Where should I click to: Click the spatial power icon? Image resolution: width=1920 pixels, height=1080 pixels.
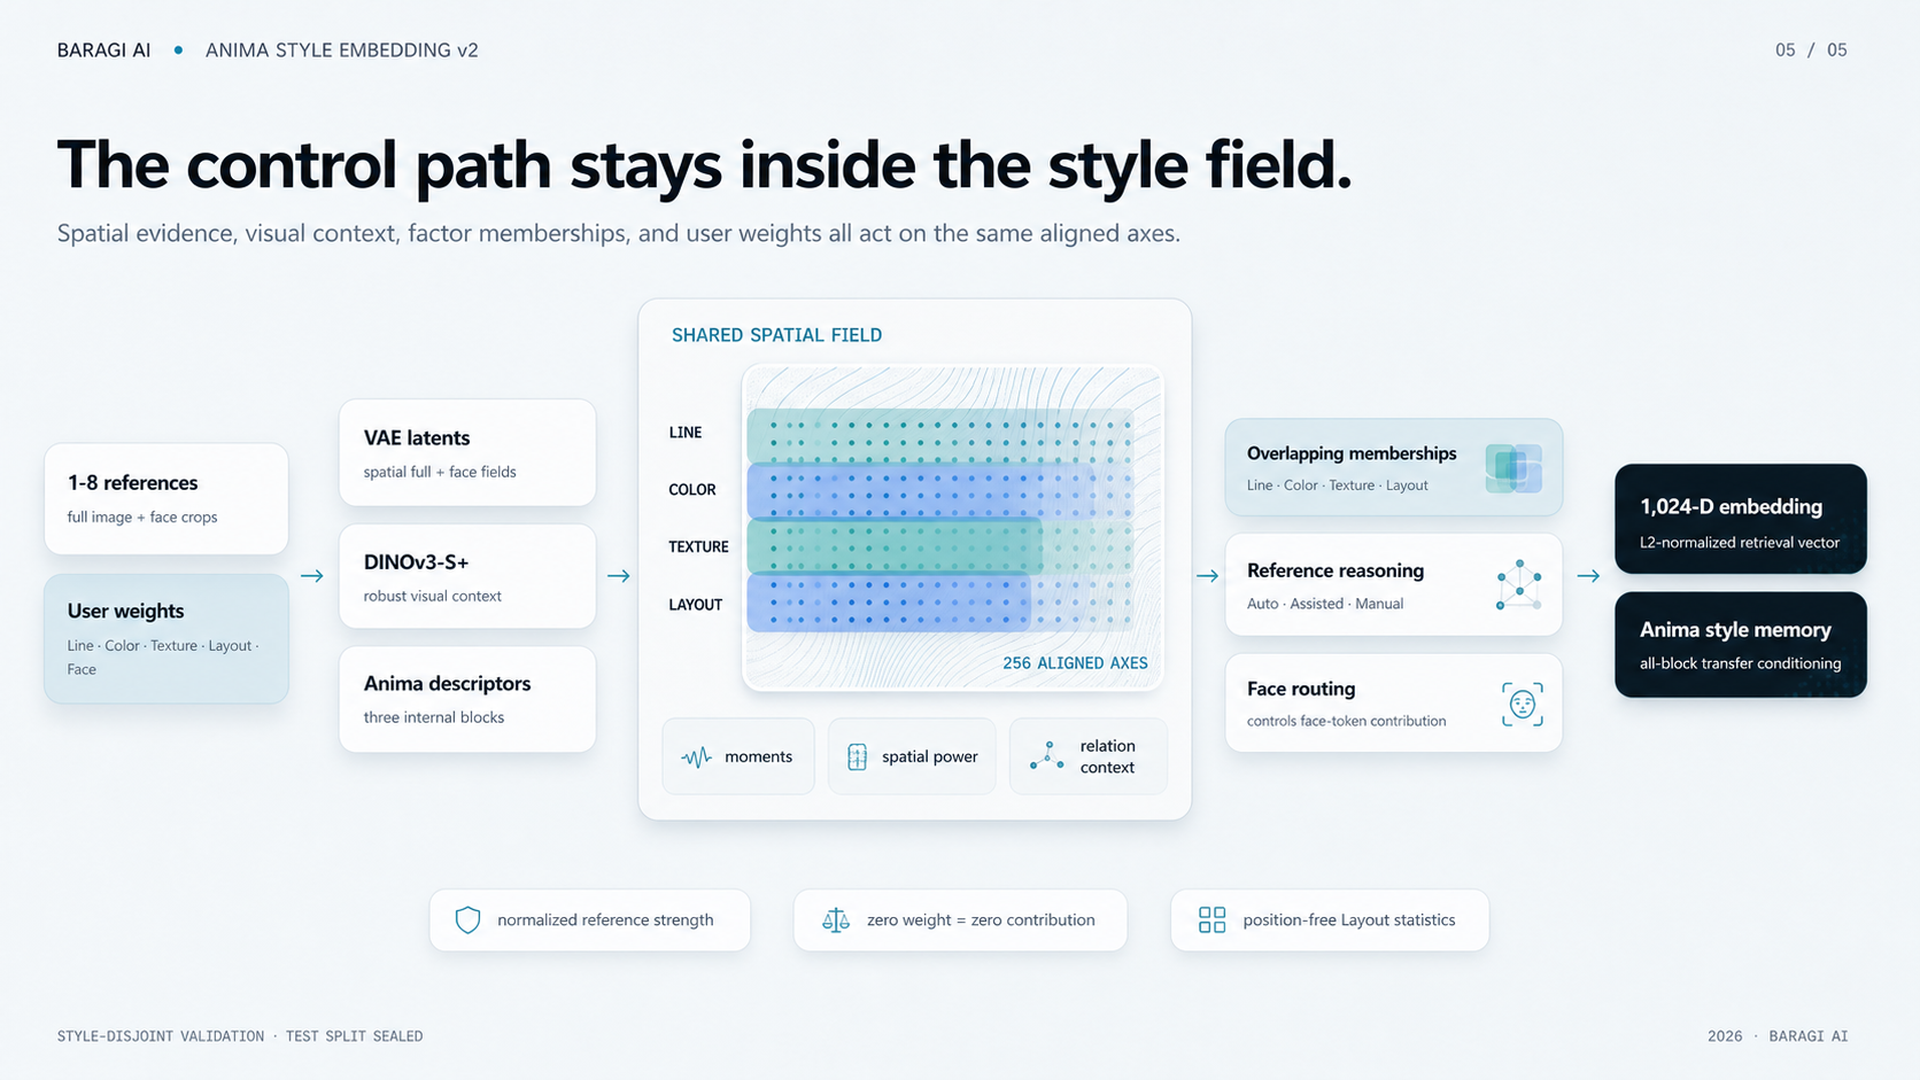pos(857,757)
